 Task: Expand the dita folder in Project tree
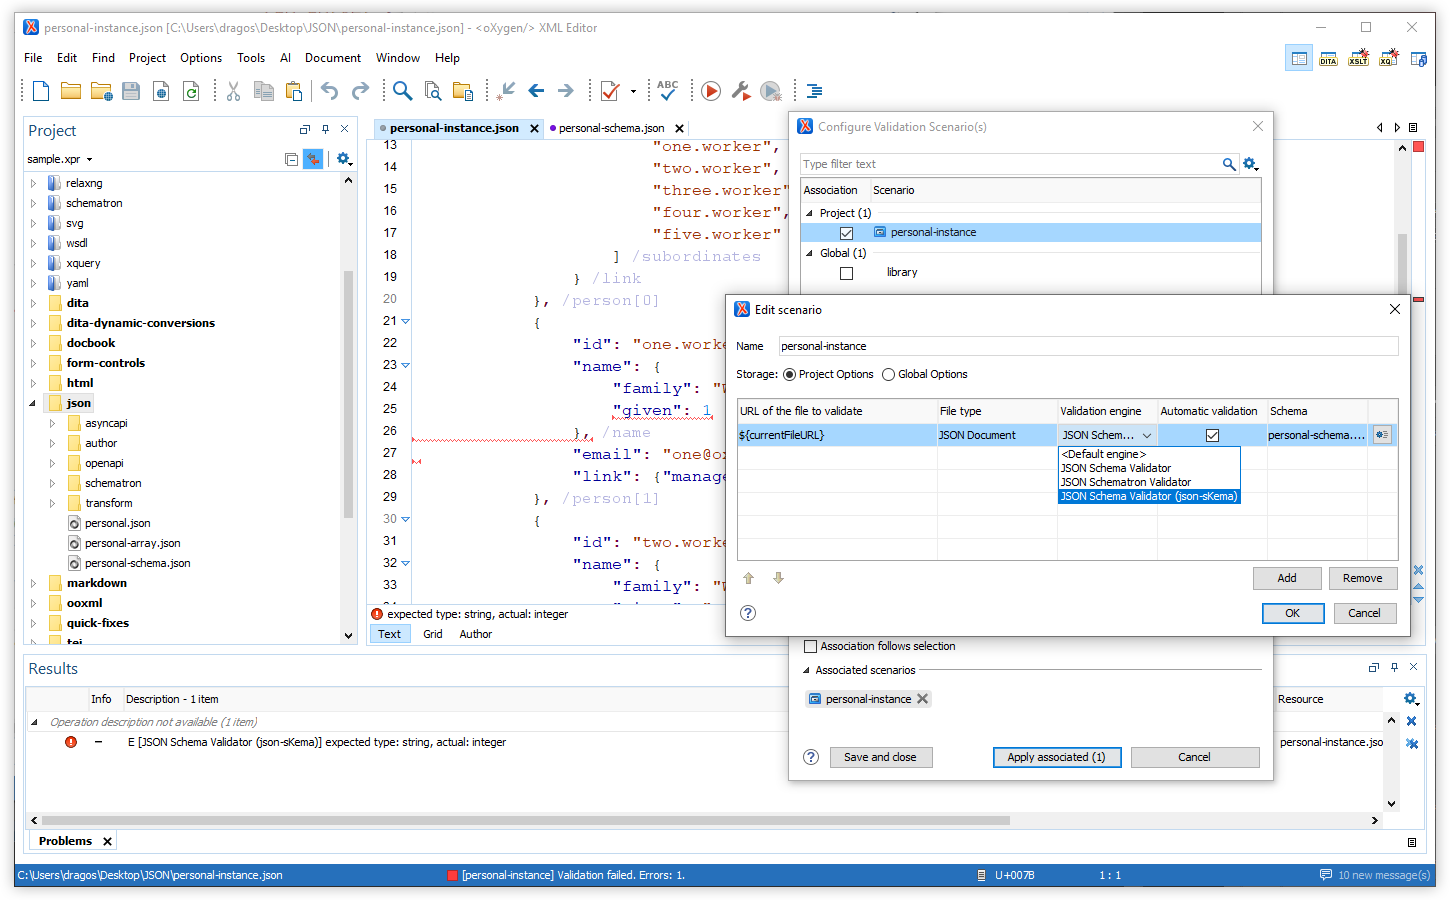tap(32, 303)
